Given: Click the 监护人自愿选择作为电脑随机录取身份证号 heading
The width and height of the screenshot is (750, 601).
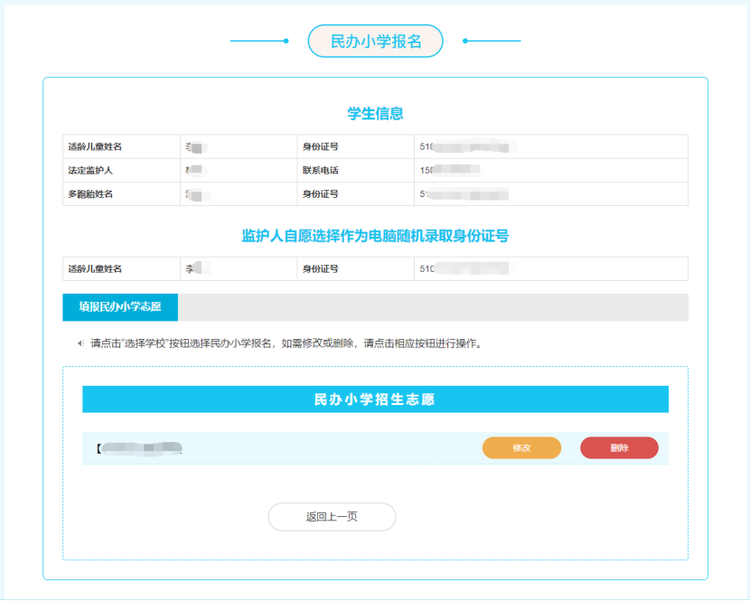Looking at the screenshot, I should (x=375, y=236).
